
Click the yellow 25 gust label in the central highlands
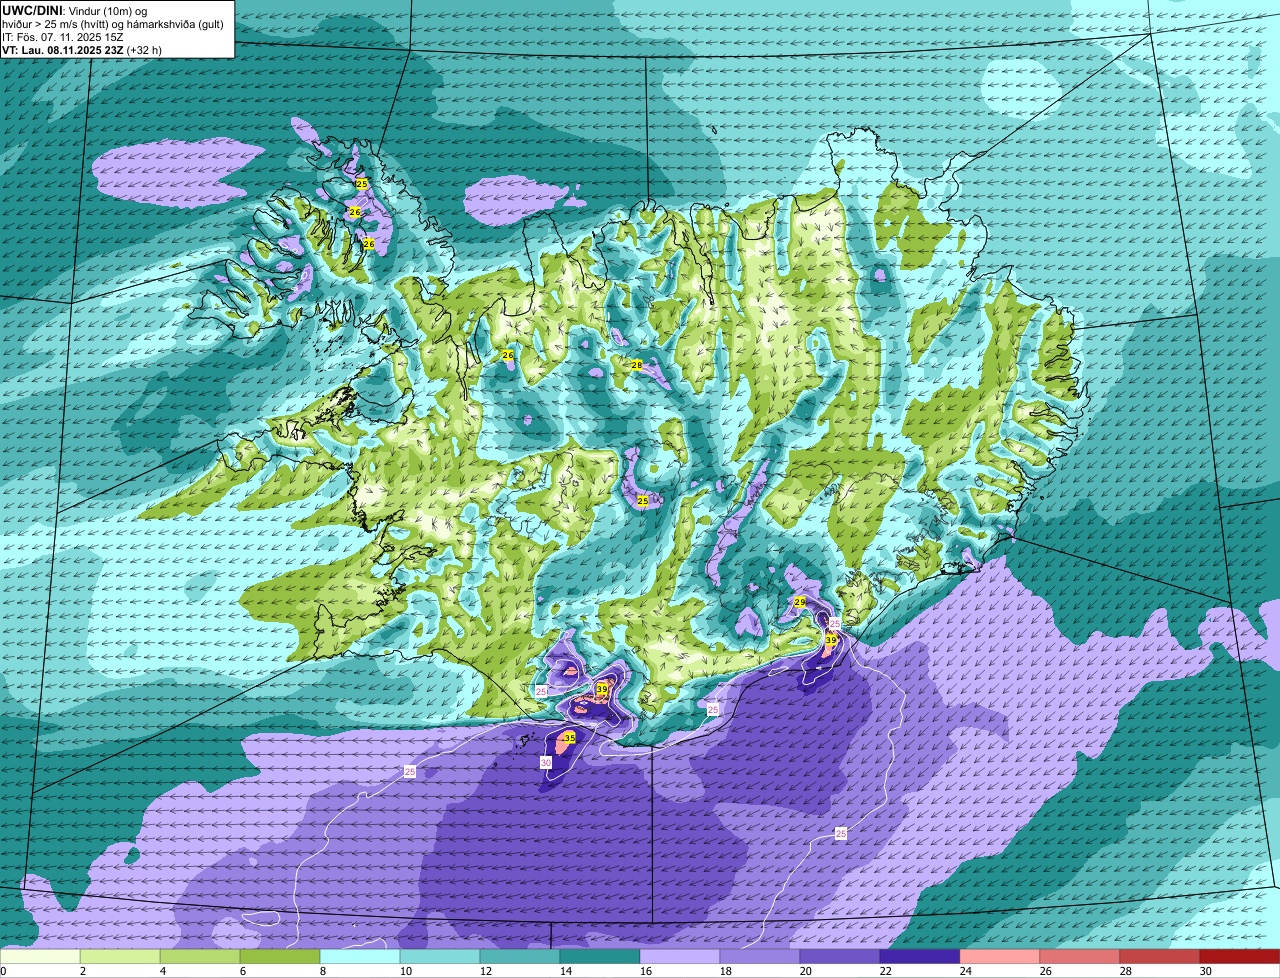coord(642,500)
